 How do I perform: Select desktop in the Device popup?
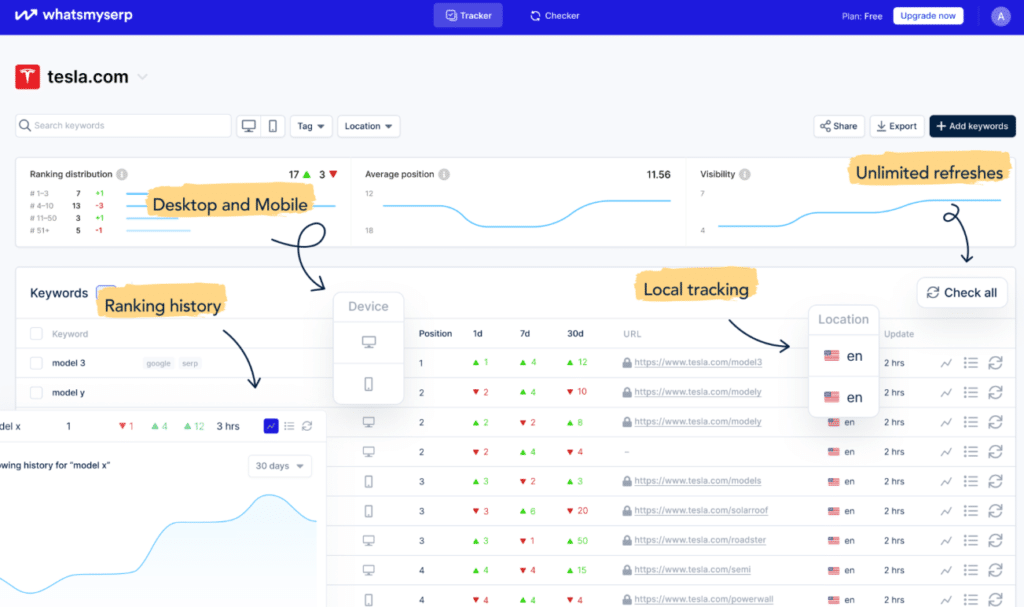point(368,342)
